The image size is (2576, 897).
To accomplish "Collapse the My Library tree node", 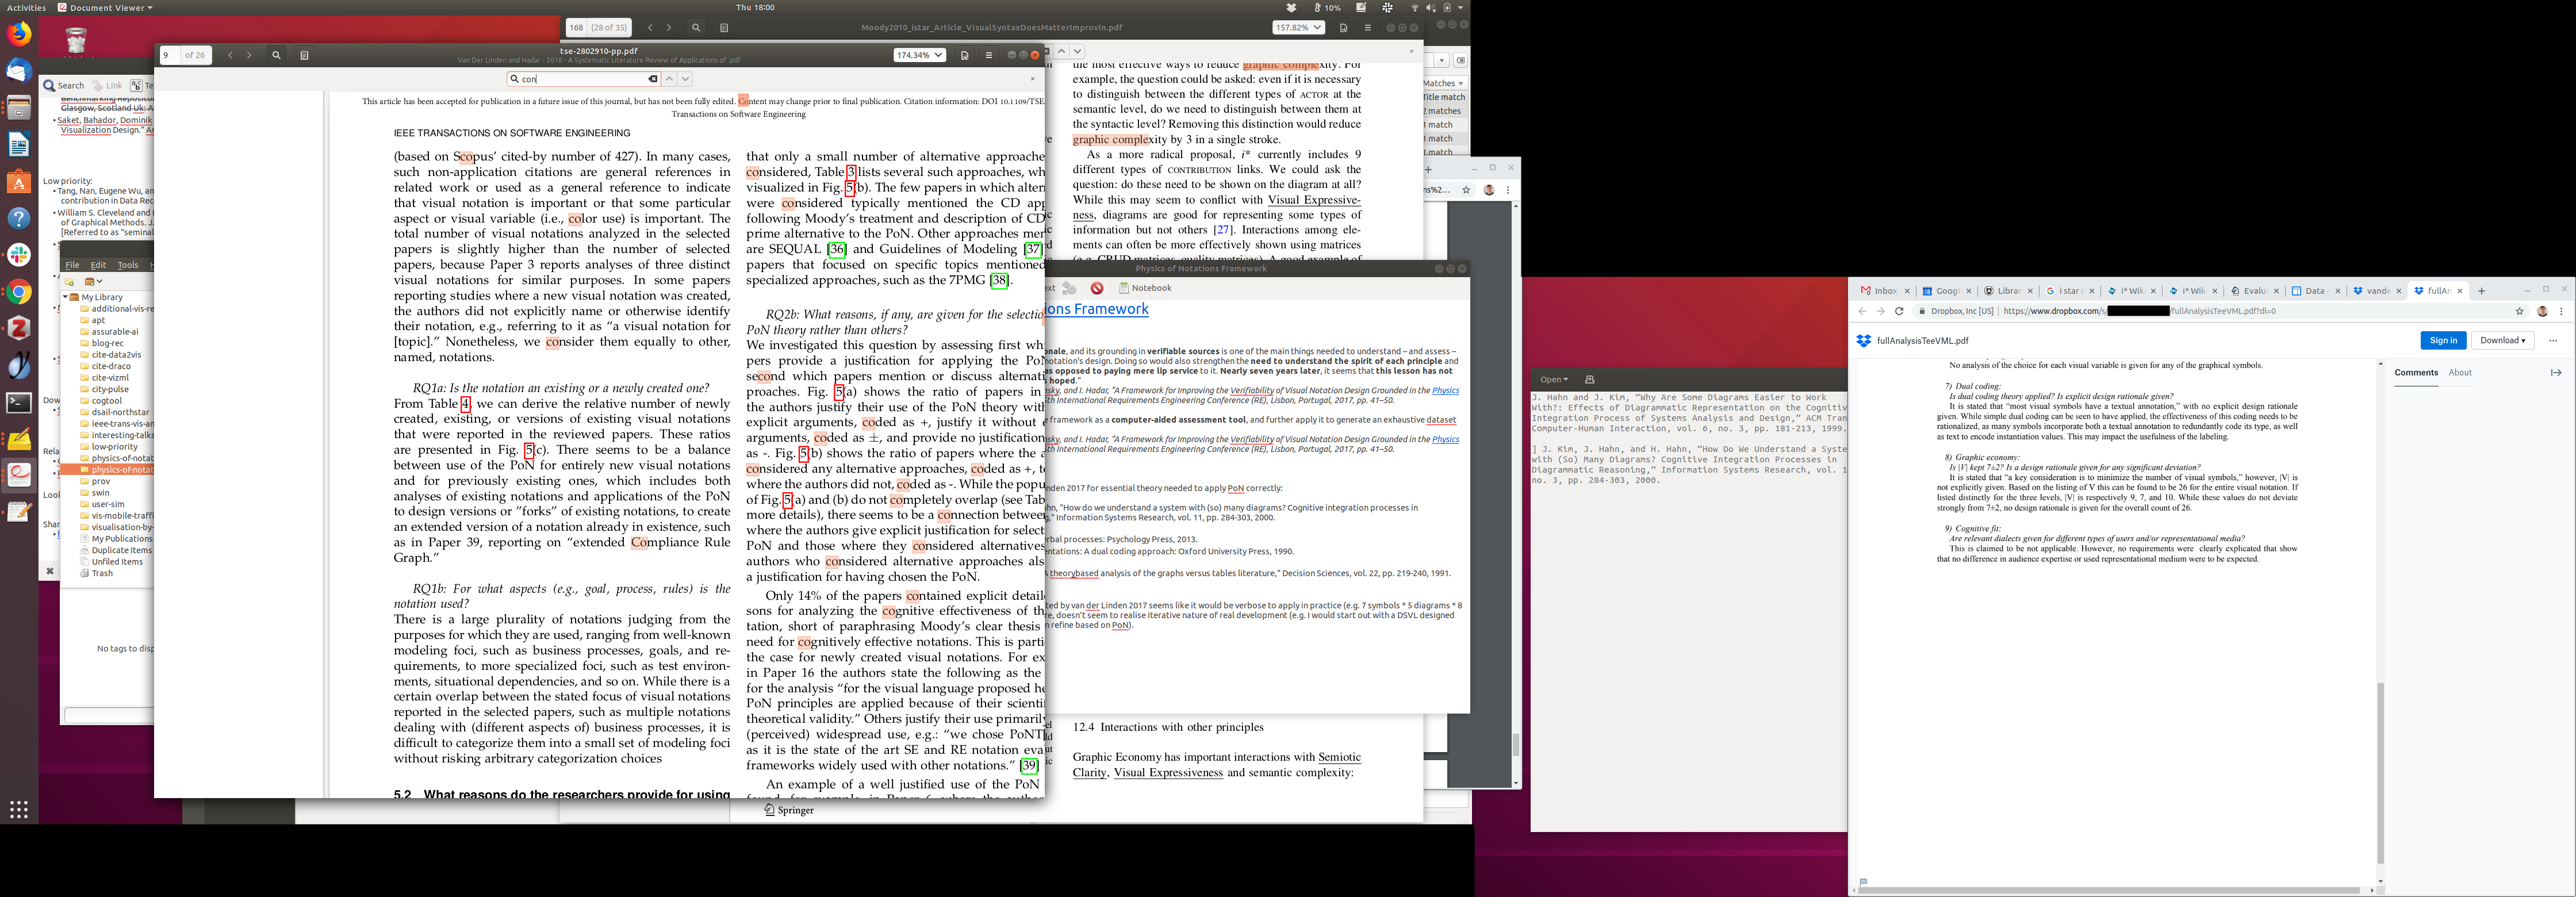I will 65,297.
